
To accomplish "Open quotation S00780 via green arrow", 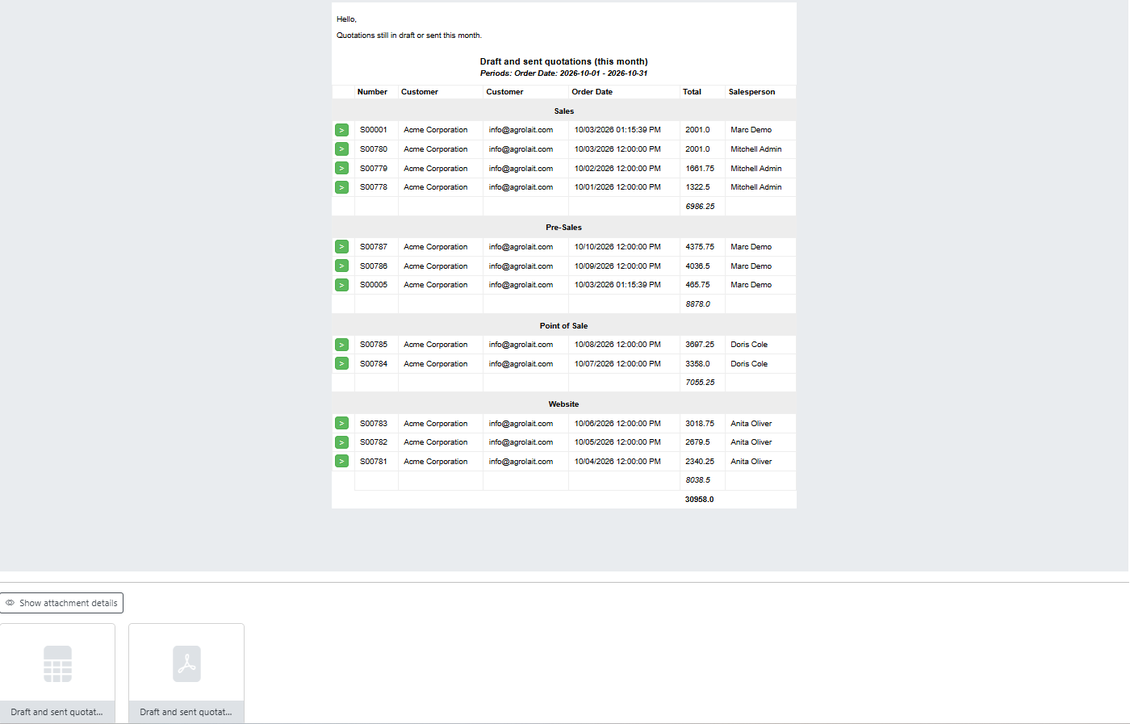I will pos(342,149).
